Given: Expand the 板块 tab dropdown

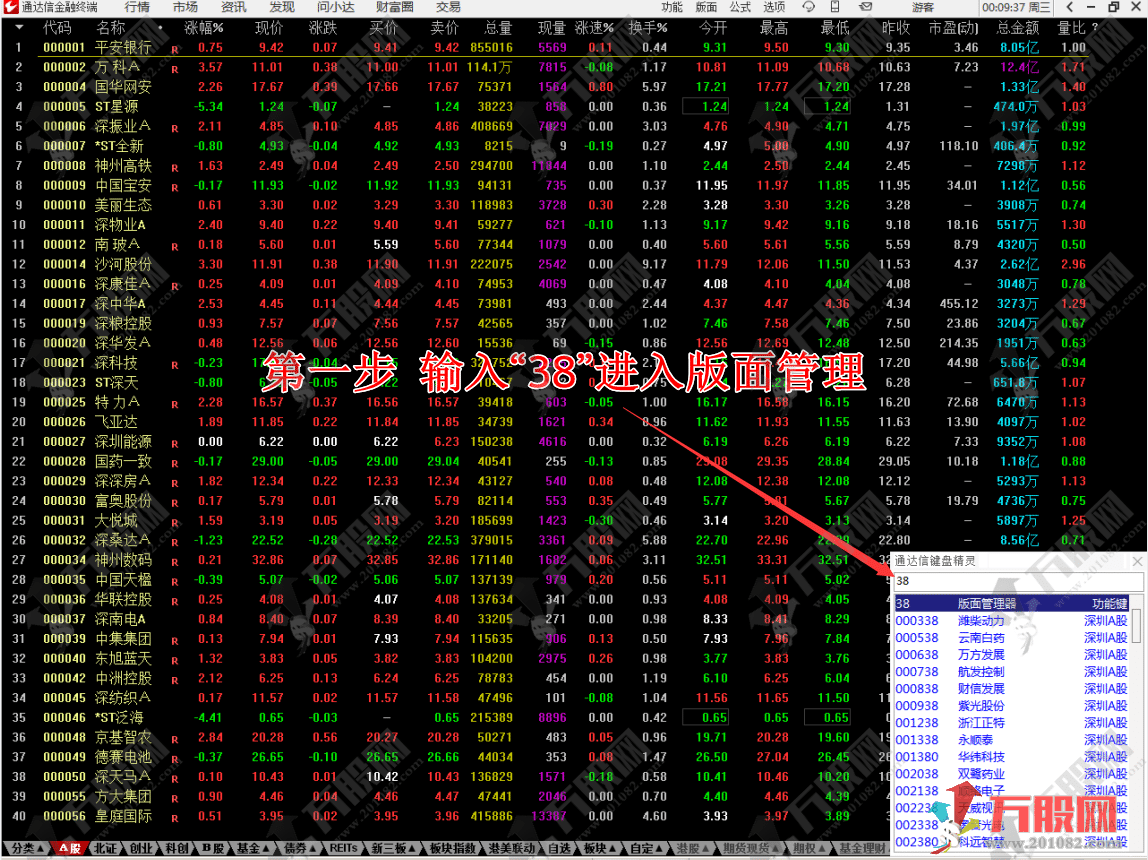Looking at the screenshot, I should 611,848.
